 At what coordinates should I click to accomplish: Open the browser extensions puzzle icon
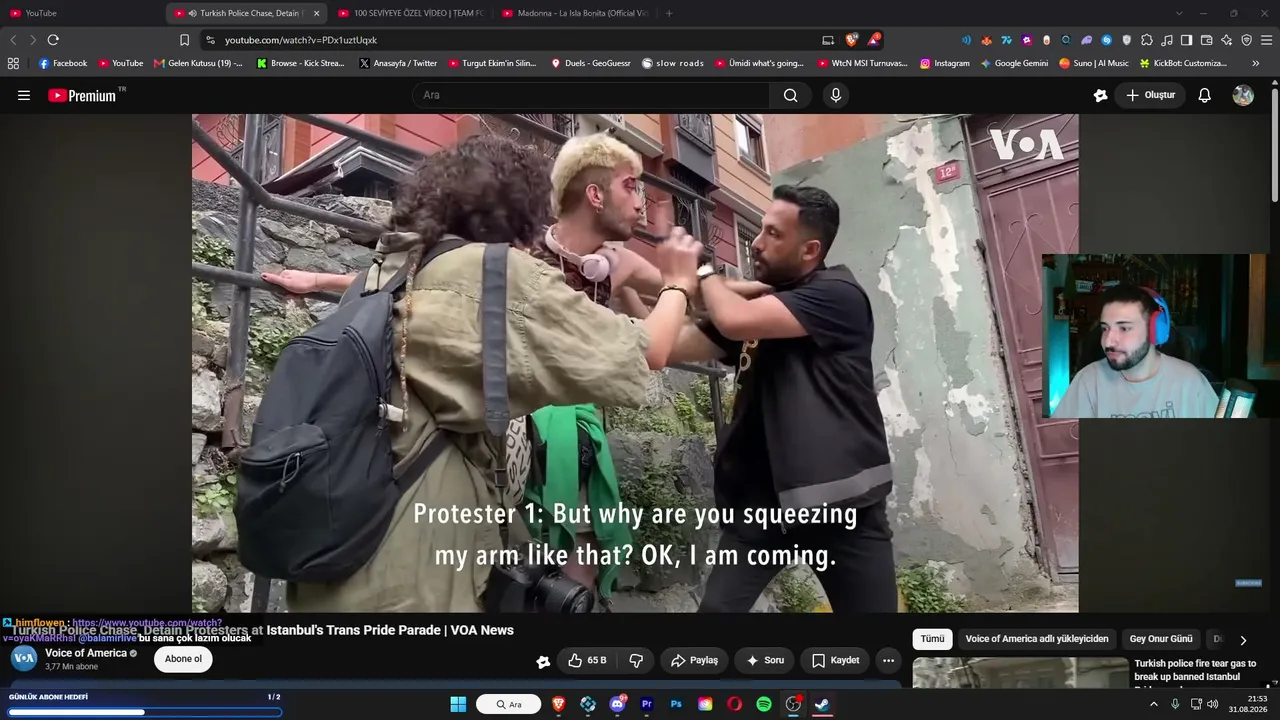(x=1146, y=40)
